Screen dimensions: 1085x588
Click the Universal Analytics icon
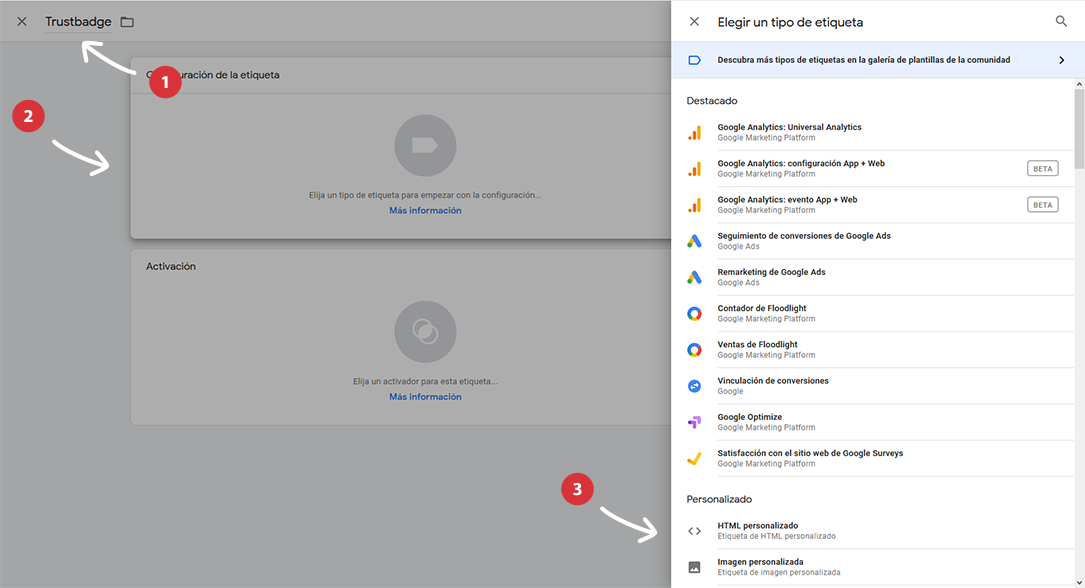pos(694,132)
